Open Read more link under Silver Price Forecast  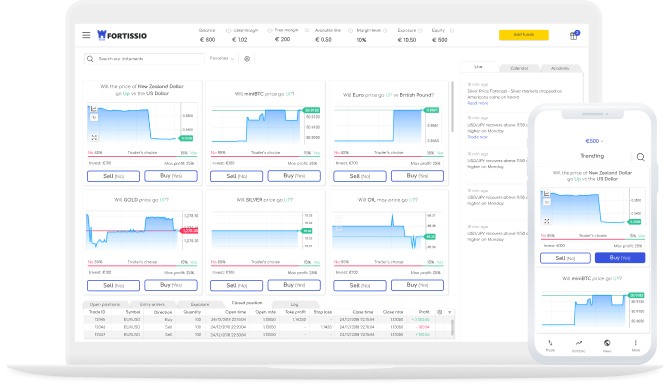coord(477,103)
